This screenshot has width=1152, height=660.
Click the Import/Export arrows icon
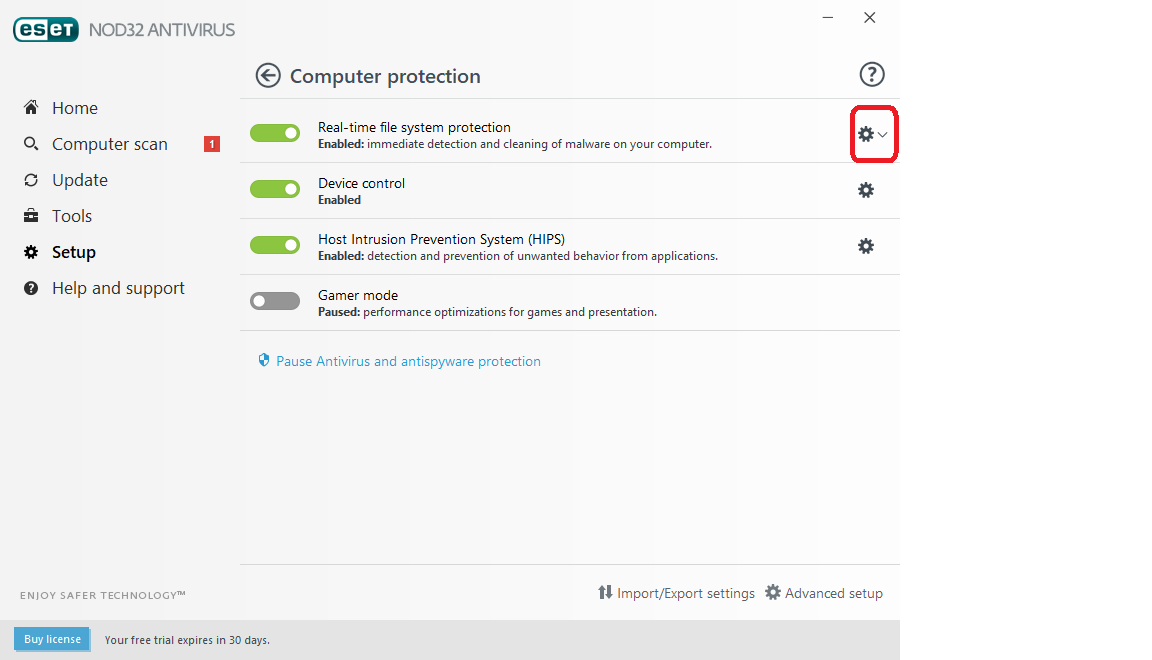[605, 592]
